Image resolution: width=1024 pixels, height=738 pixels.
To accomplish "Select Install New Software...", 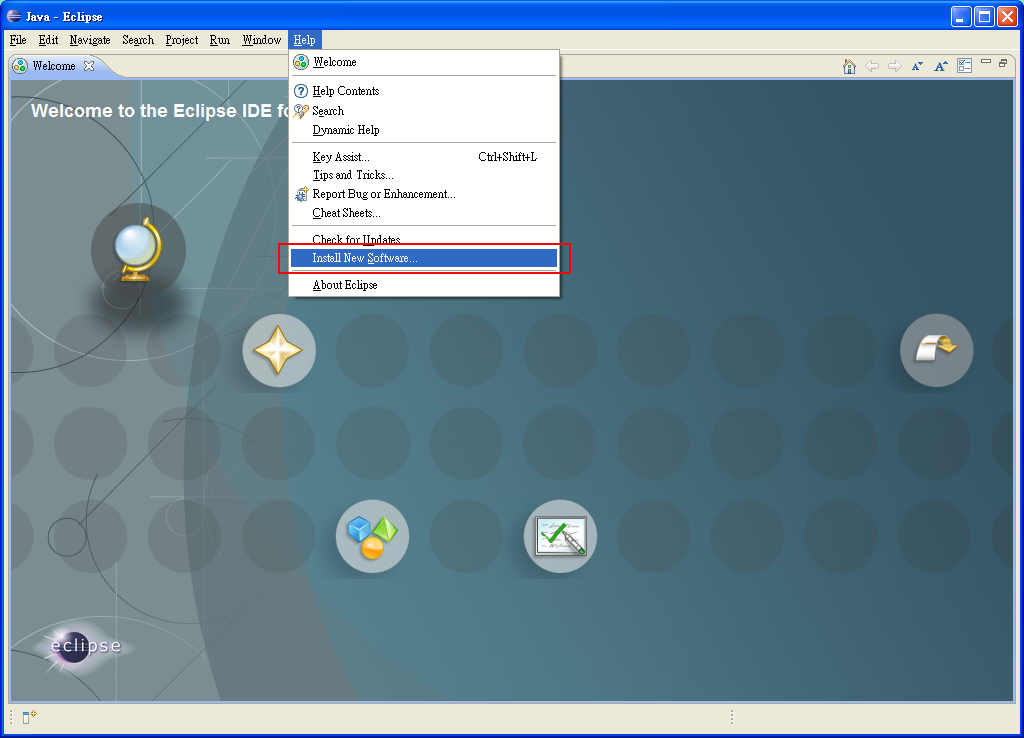I will [424, 258].
